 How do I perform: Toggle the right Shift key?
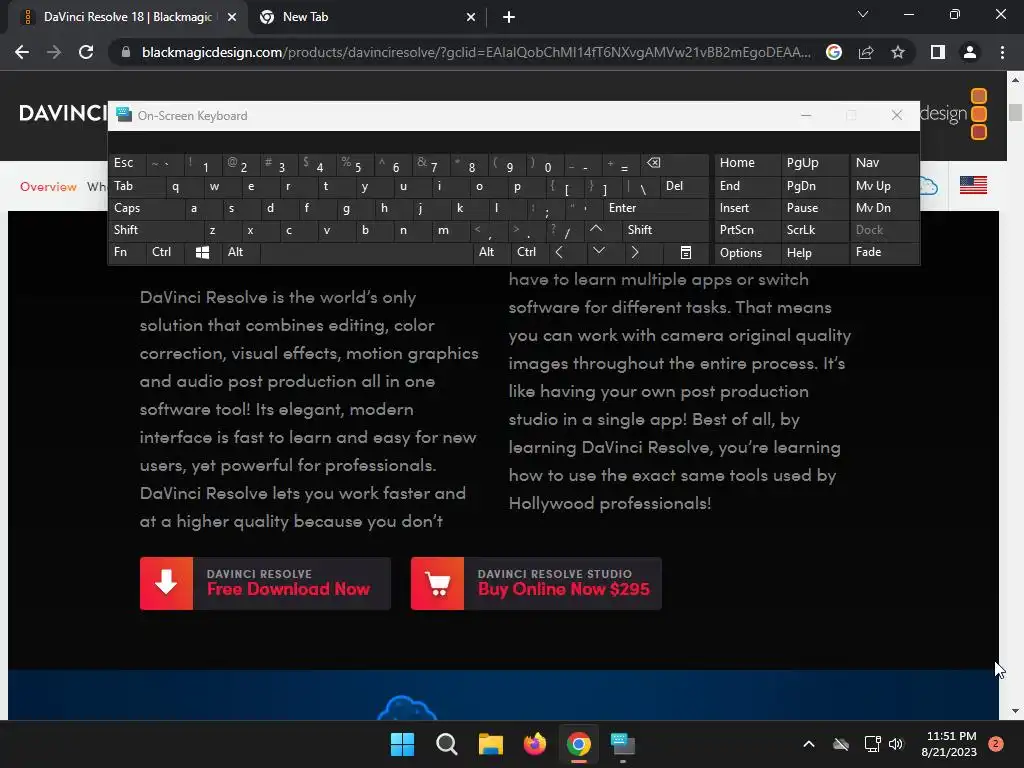coord(666,230)
